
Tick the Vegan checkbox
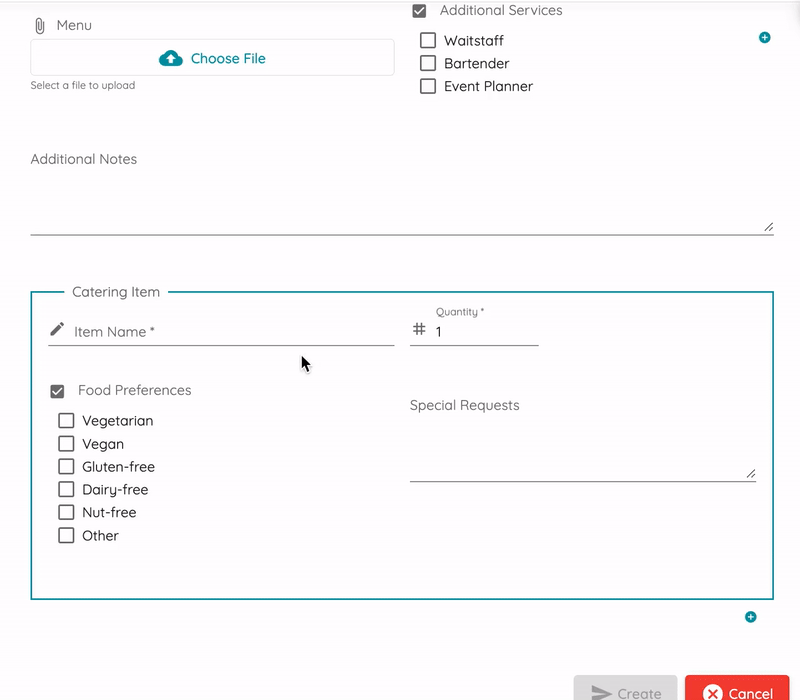click(66, 443)
